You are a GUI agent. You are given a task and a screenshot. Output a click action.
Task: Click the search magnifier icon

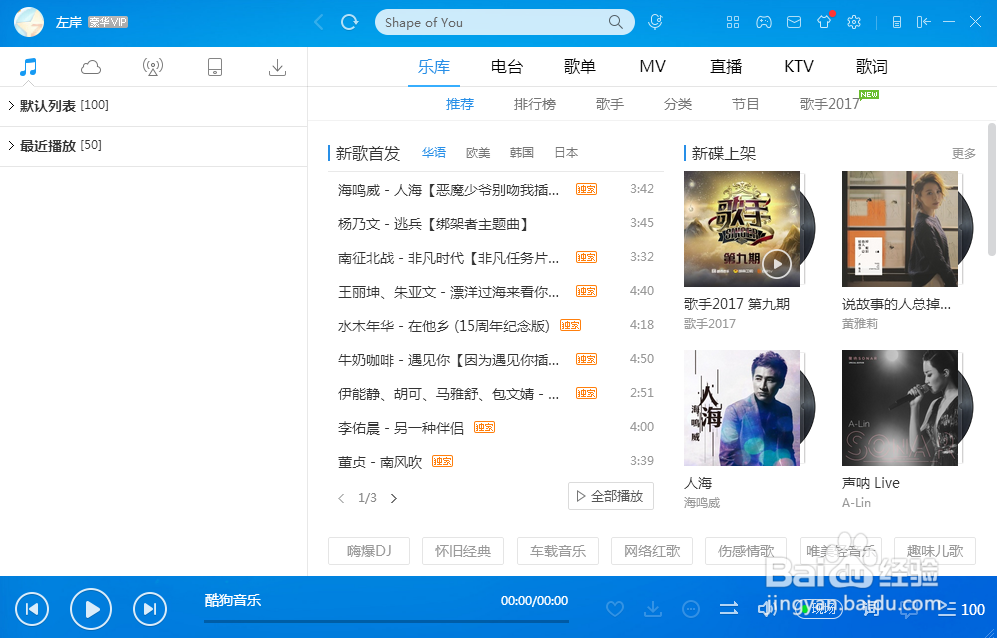[615, 22]
